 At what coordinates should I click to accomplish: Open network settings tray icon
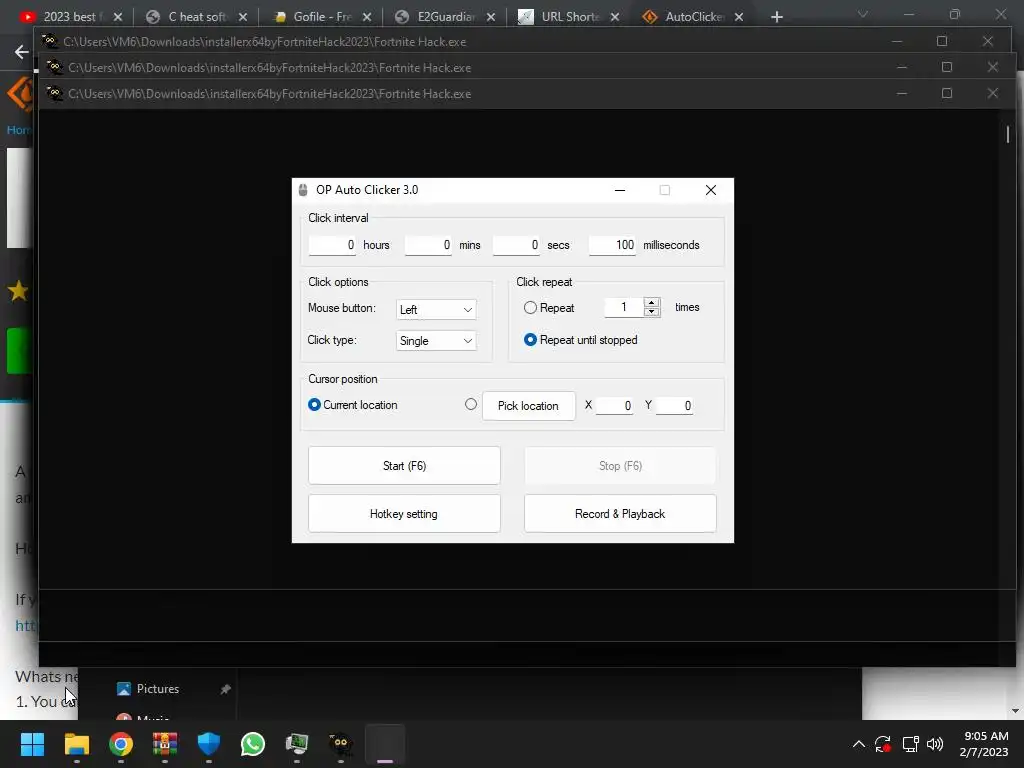(910, 744)
